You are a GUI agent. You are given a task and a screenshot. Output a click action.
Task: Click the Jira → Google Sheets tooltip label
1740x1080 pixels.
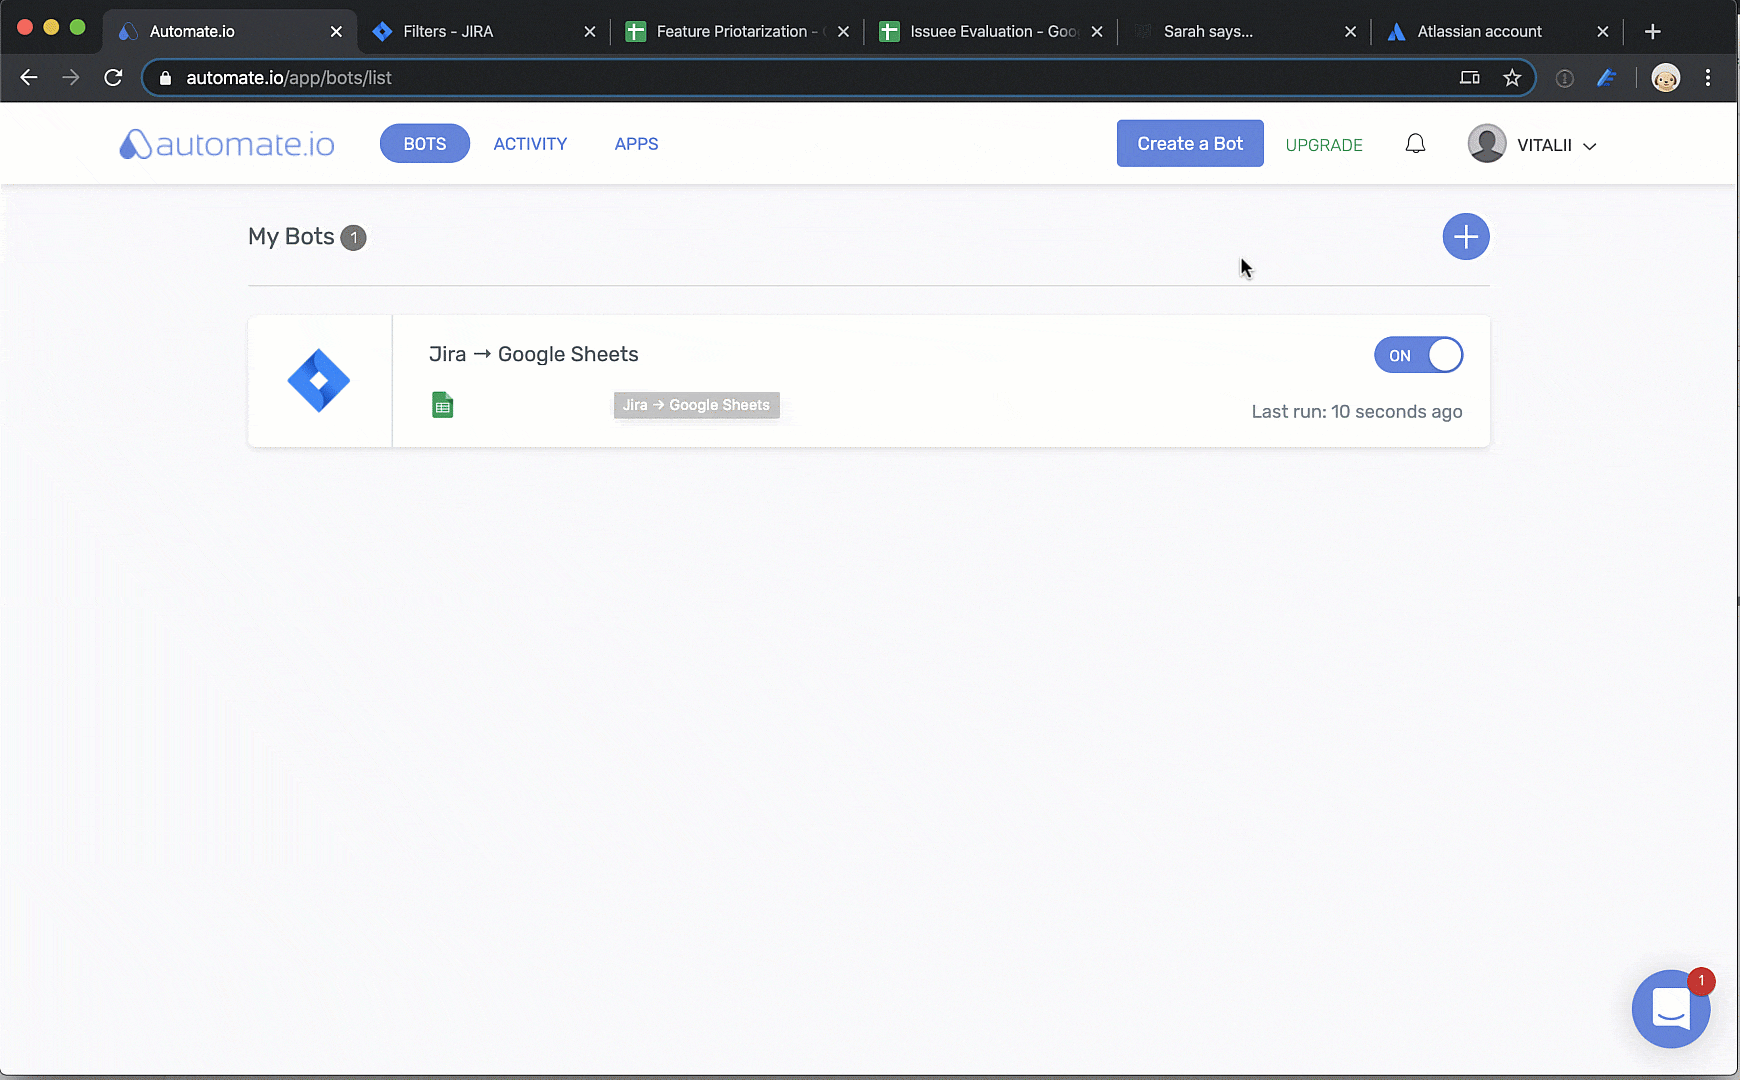[697, 405]
